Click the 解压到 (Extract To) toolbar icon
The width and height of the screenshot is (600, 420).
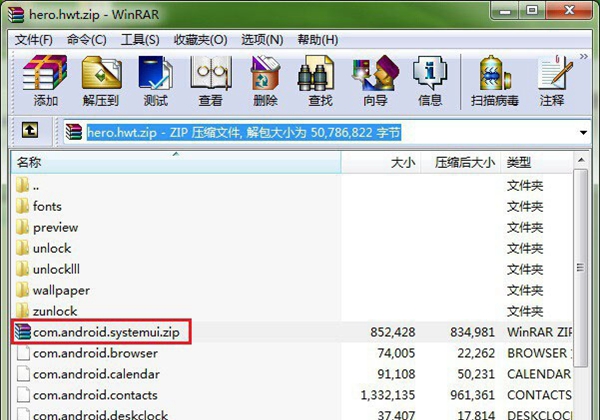tap(101, 80)
